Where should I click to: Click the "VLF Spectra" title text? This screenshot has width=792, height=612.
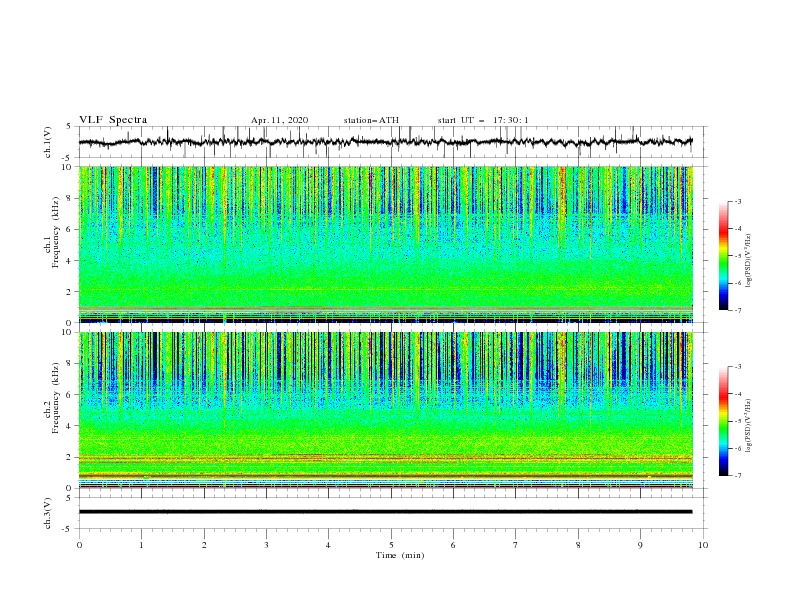point(113,120)
